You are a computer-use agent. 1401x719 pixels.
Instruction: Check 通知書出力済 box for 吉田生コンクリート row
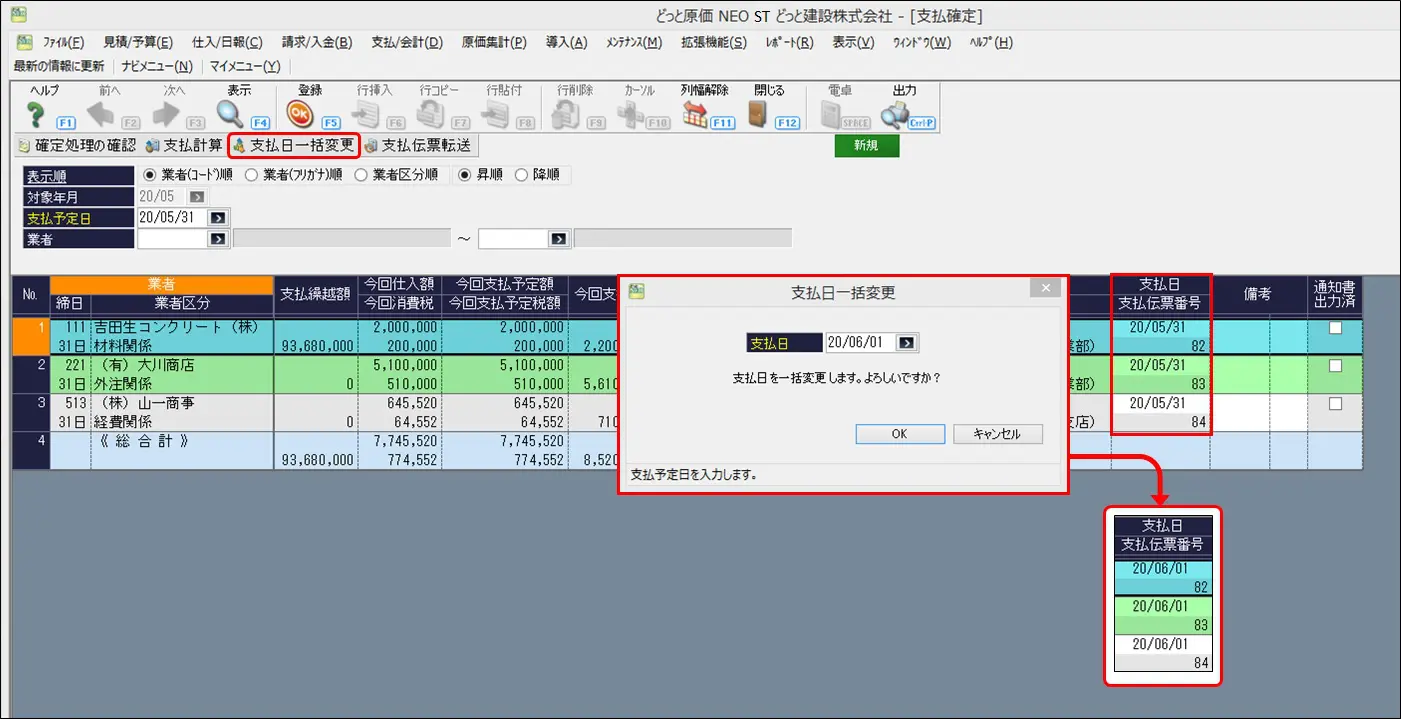[x=1334, y=328]
